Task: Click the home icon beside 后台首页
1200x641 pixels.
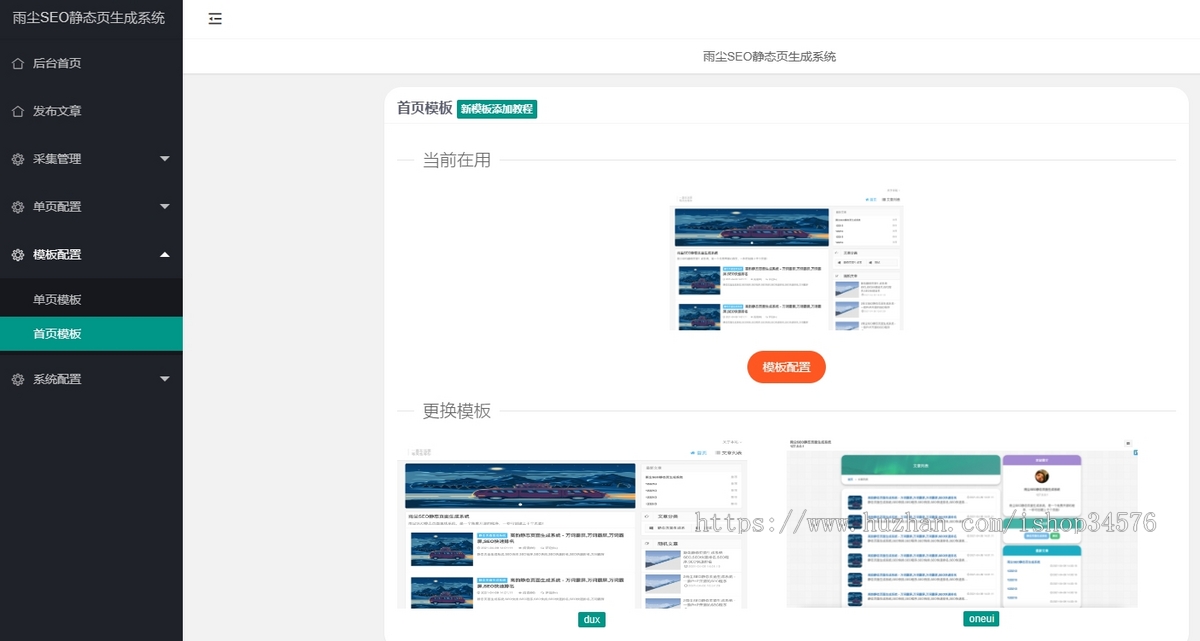Action: [17, 63]
